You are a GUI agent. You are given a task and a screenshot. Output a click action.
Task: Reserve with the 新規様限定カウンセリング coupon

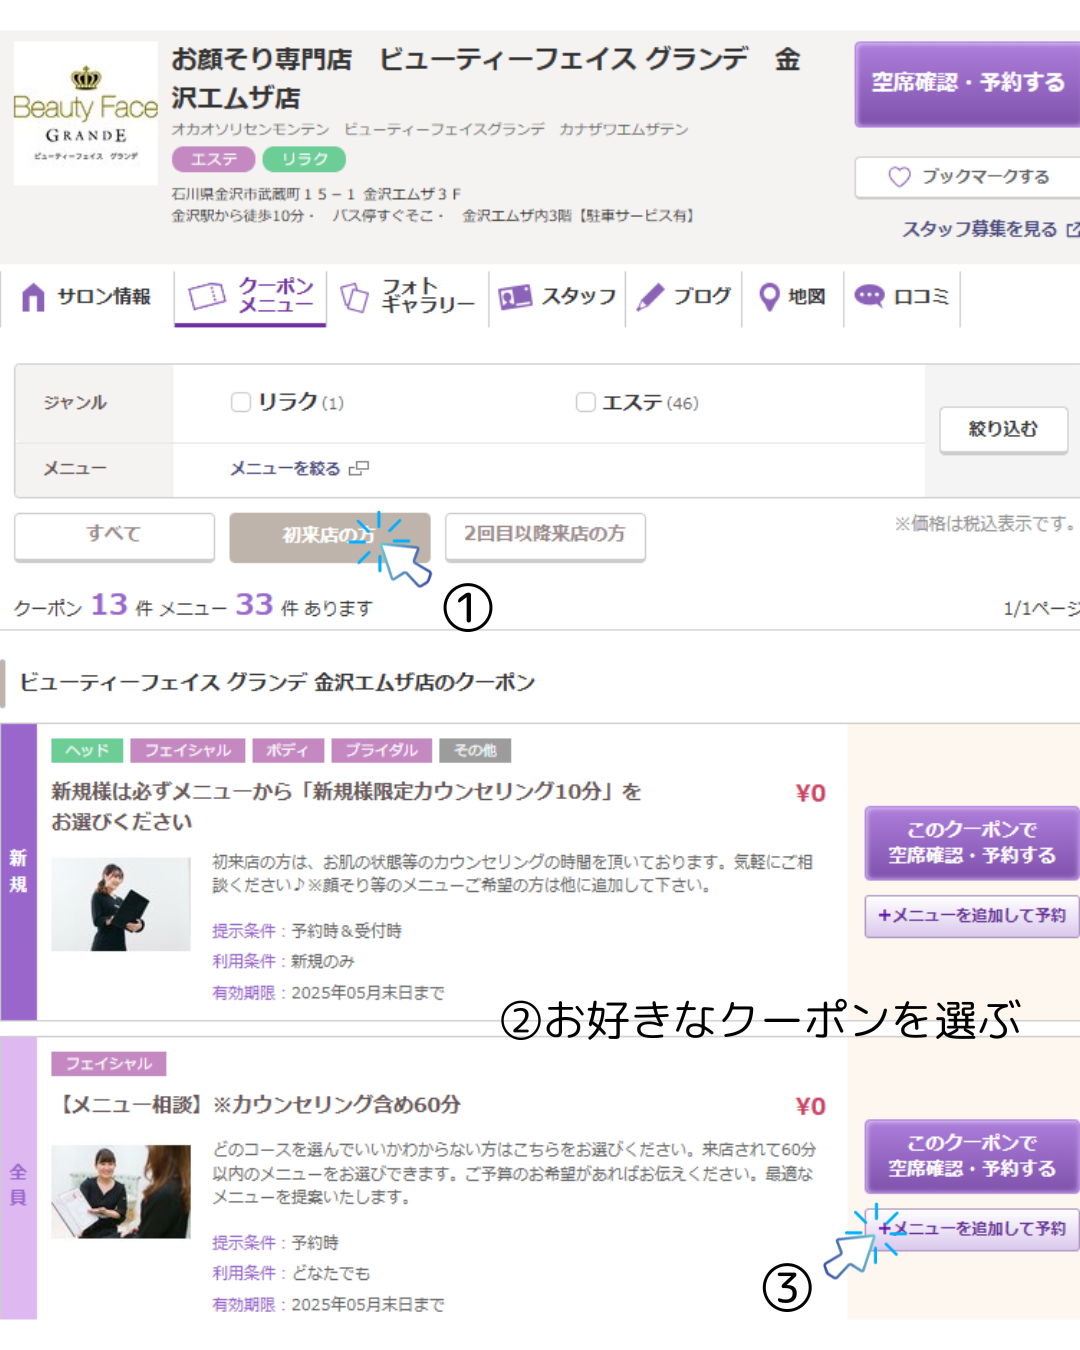coord(972,843)
